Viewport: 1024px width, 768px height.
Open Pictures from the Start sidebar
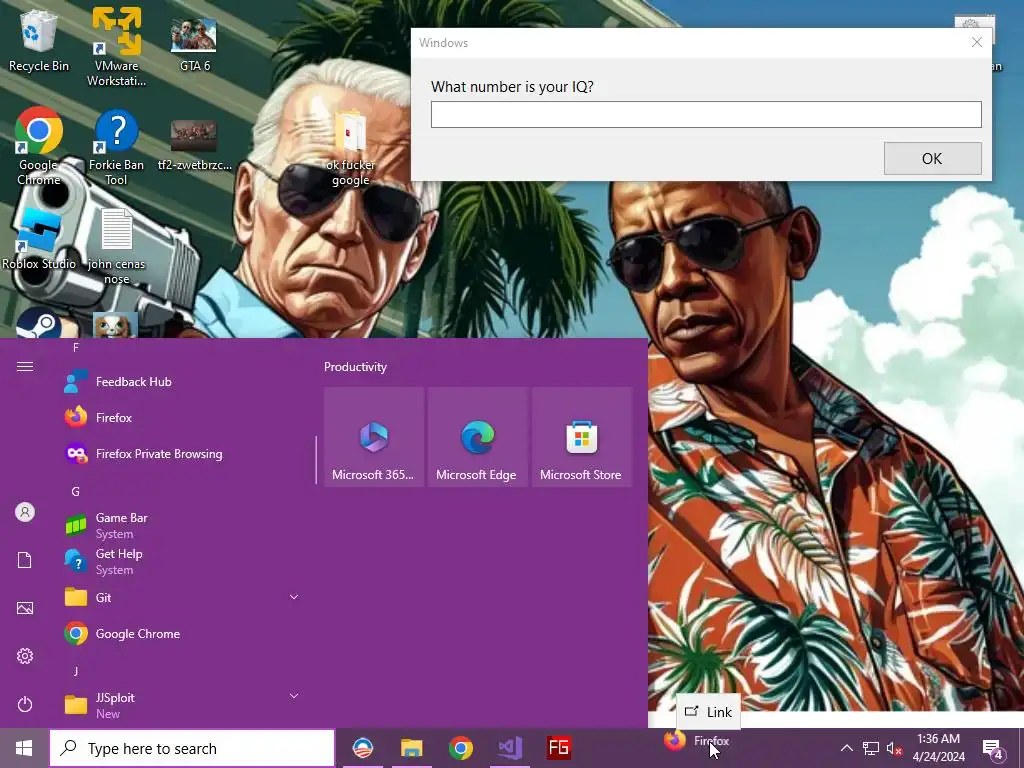(x=25, y=608)
